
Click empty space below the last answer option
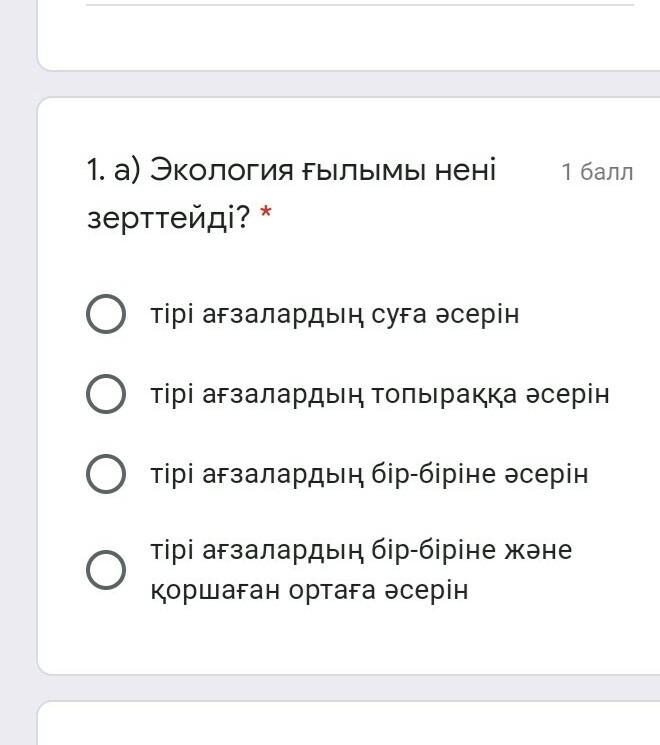pos(350,640)
